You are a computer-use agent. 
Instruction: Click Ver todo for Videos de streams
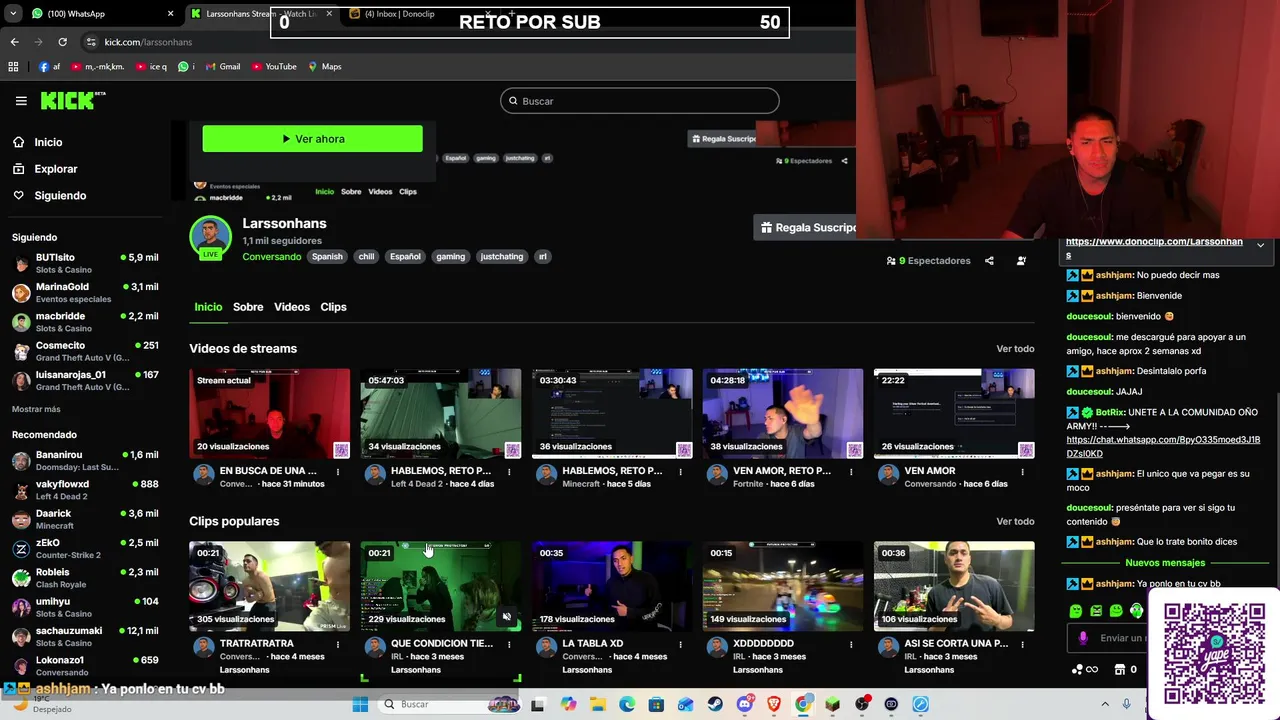[1015, 349]
